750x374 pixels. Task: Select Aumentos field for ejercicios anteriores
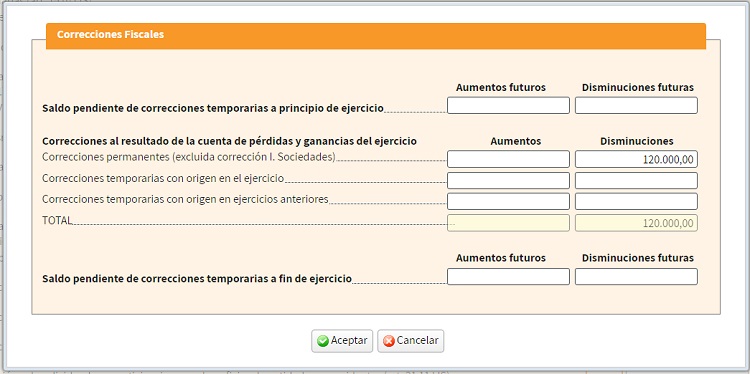(508, 201)
